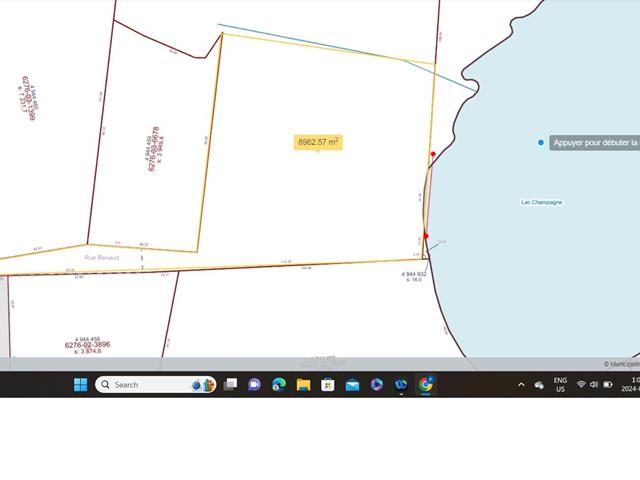The width and height of the screenshot is (640, 480).
Task: Open Microsoft Store from the taskbar
Action: click(328, 385)
